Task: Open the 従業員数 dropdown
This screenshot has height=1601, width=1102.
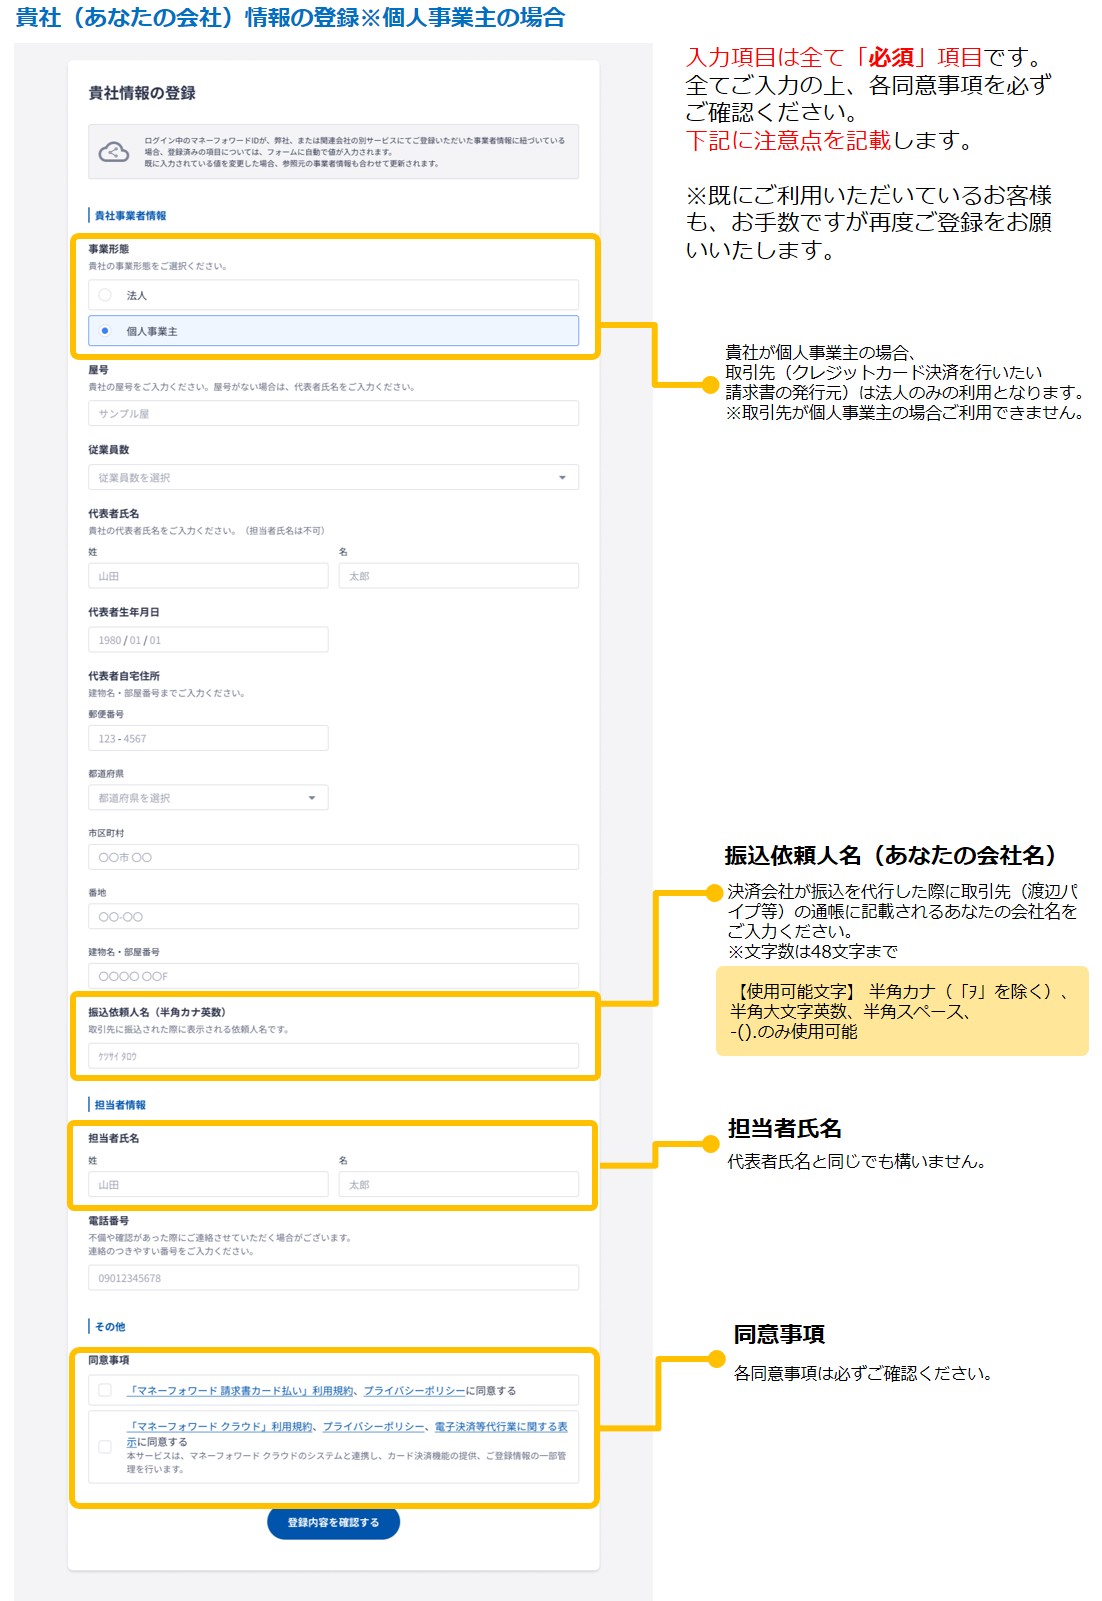Action: (332, 478)
